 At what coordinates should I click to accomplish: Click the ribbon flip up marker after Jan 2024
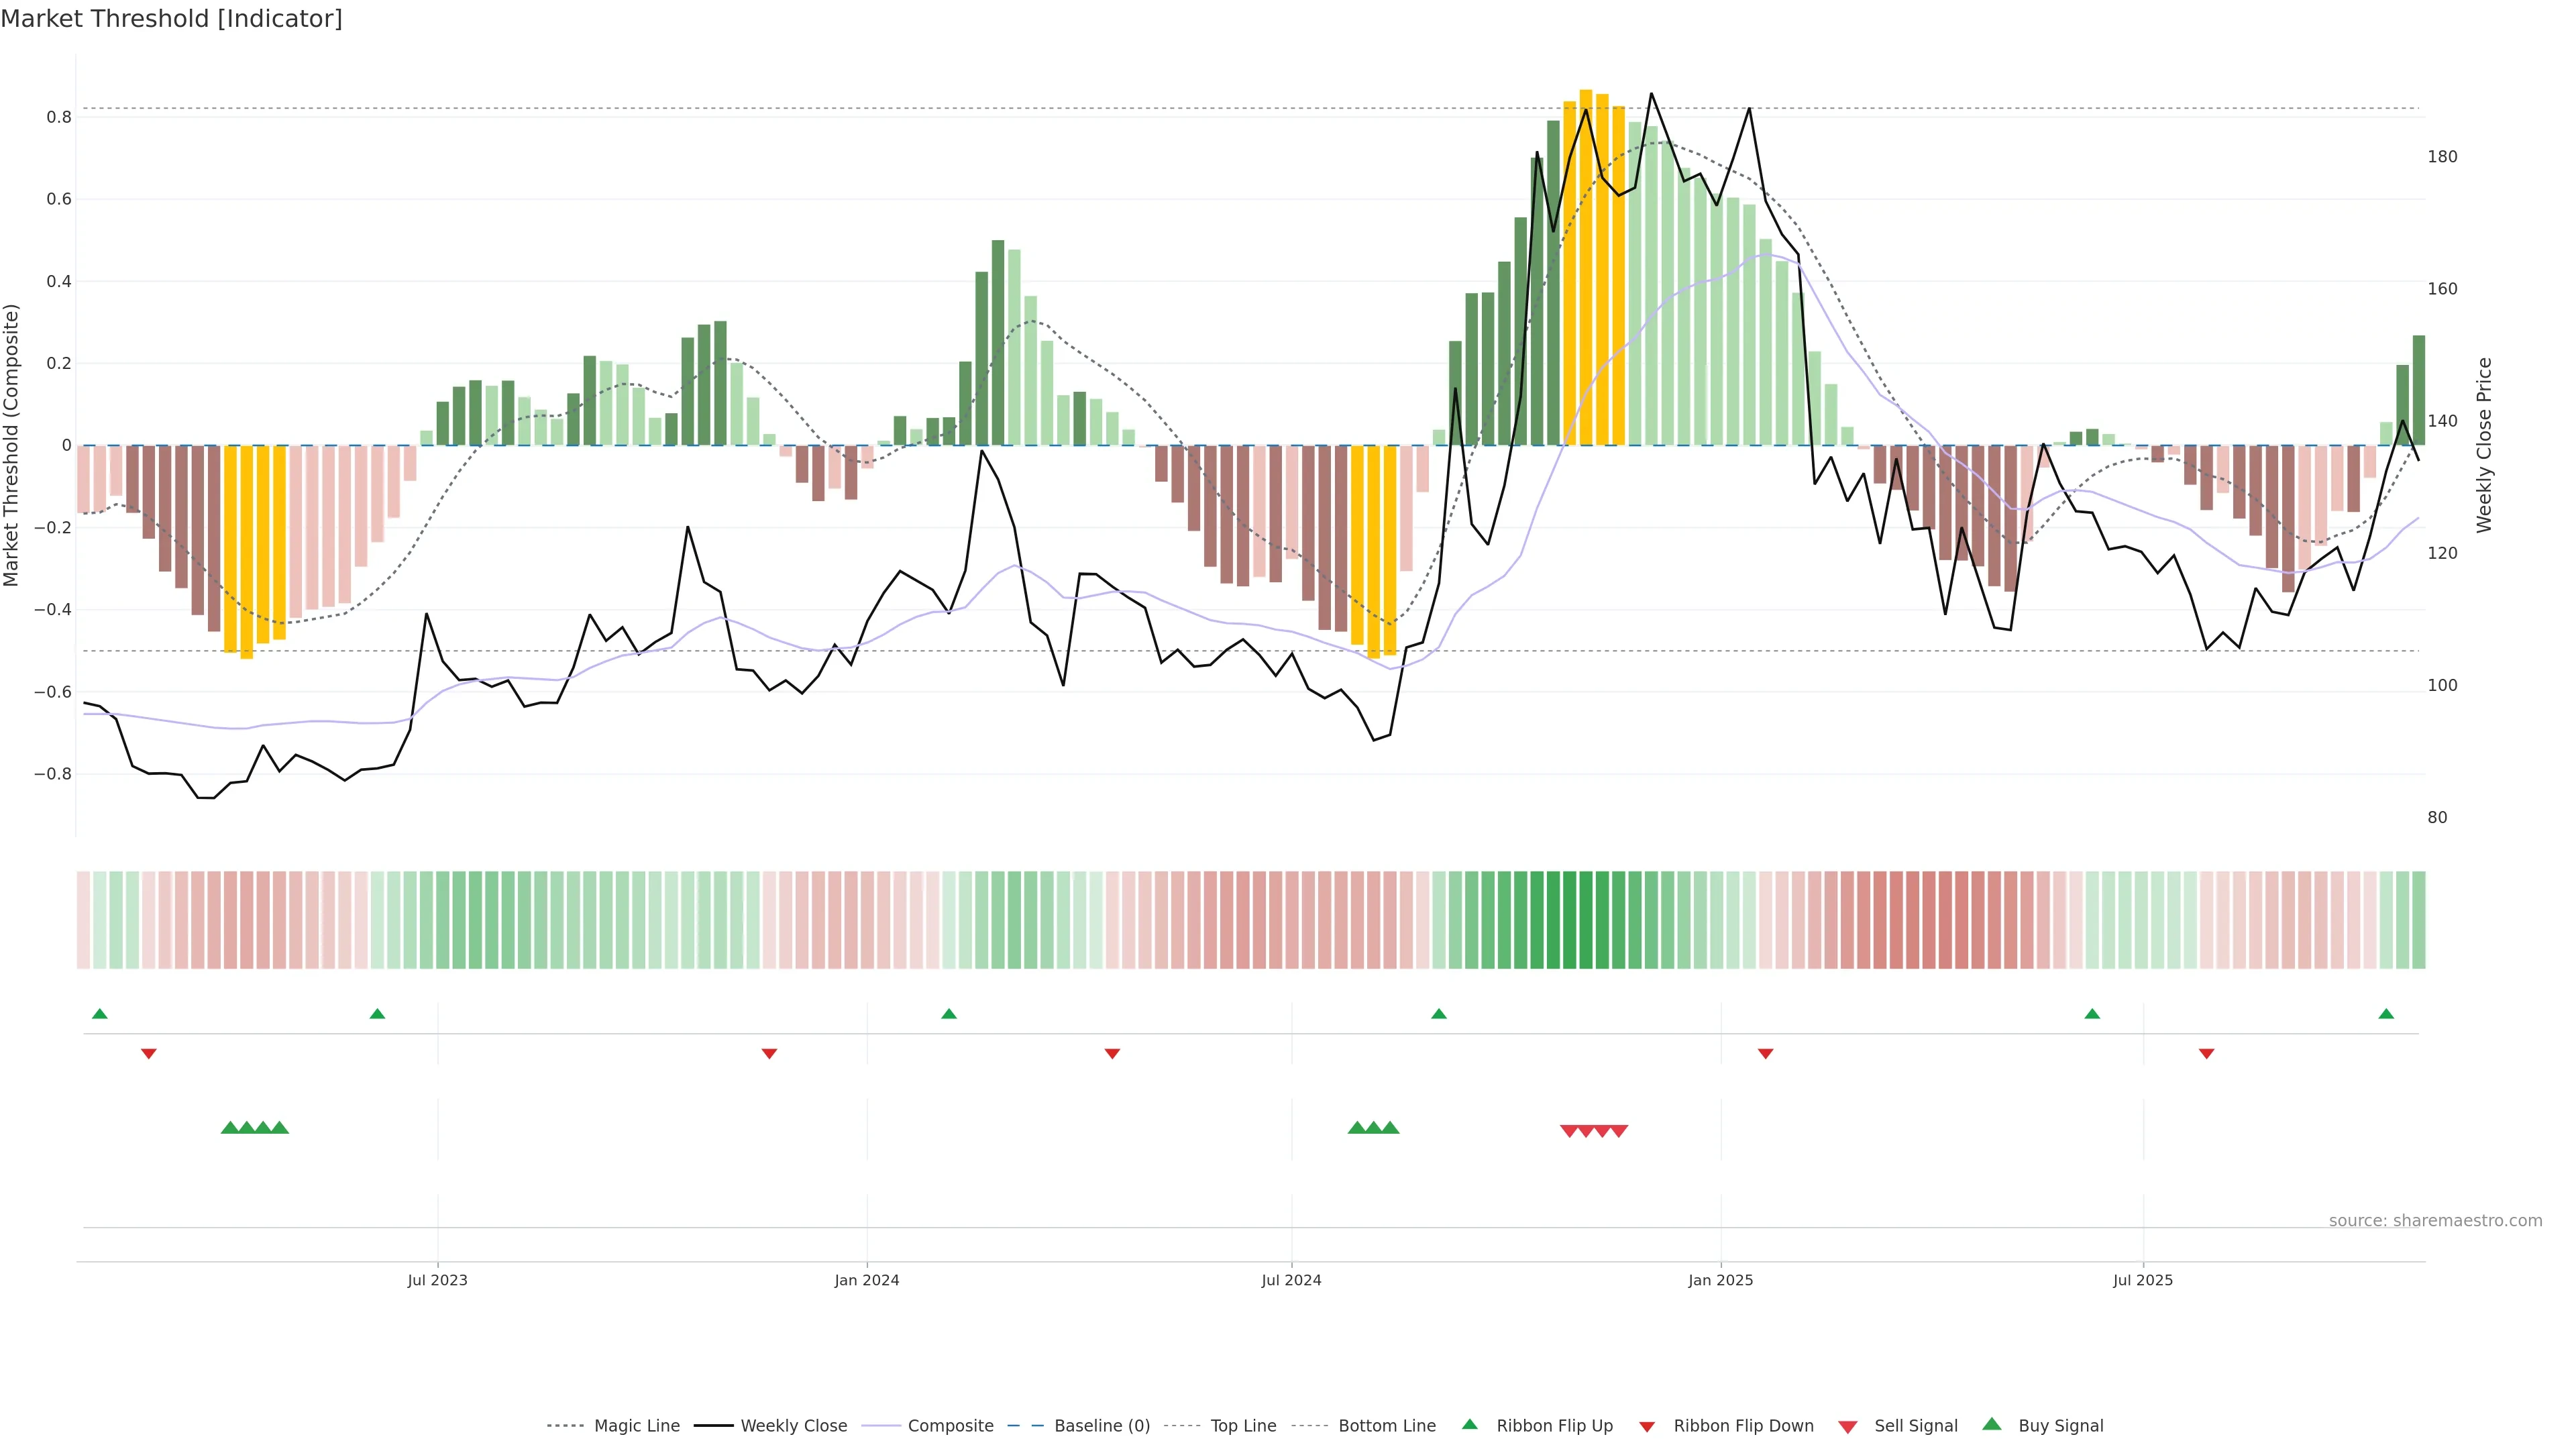949,1014
